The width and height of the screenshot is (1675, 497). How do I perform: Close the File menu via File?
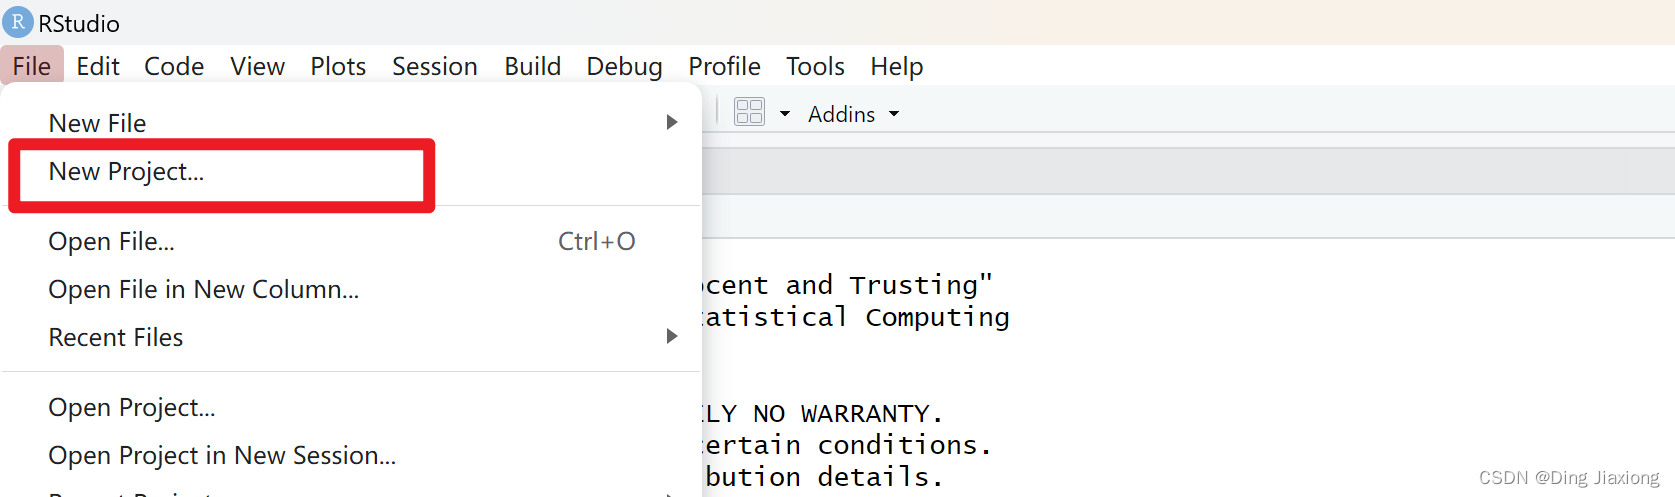(x=32, y=66)
